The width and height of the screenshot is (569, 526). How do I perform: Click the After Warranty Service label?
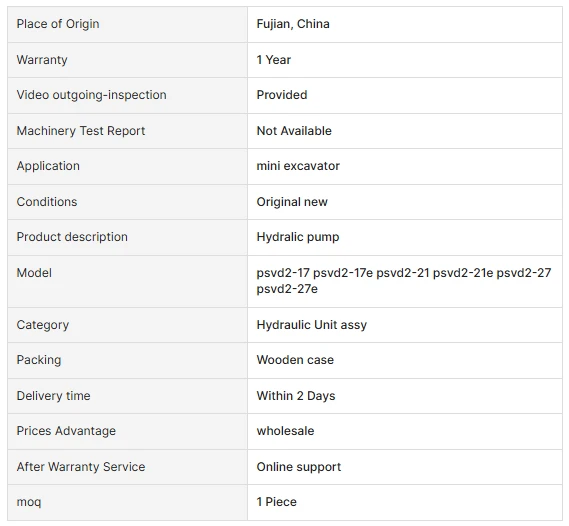(x=81, y=467)
